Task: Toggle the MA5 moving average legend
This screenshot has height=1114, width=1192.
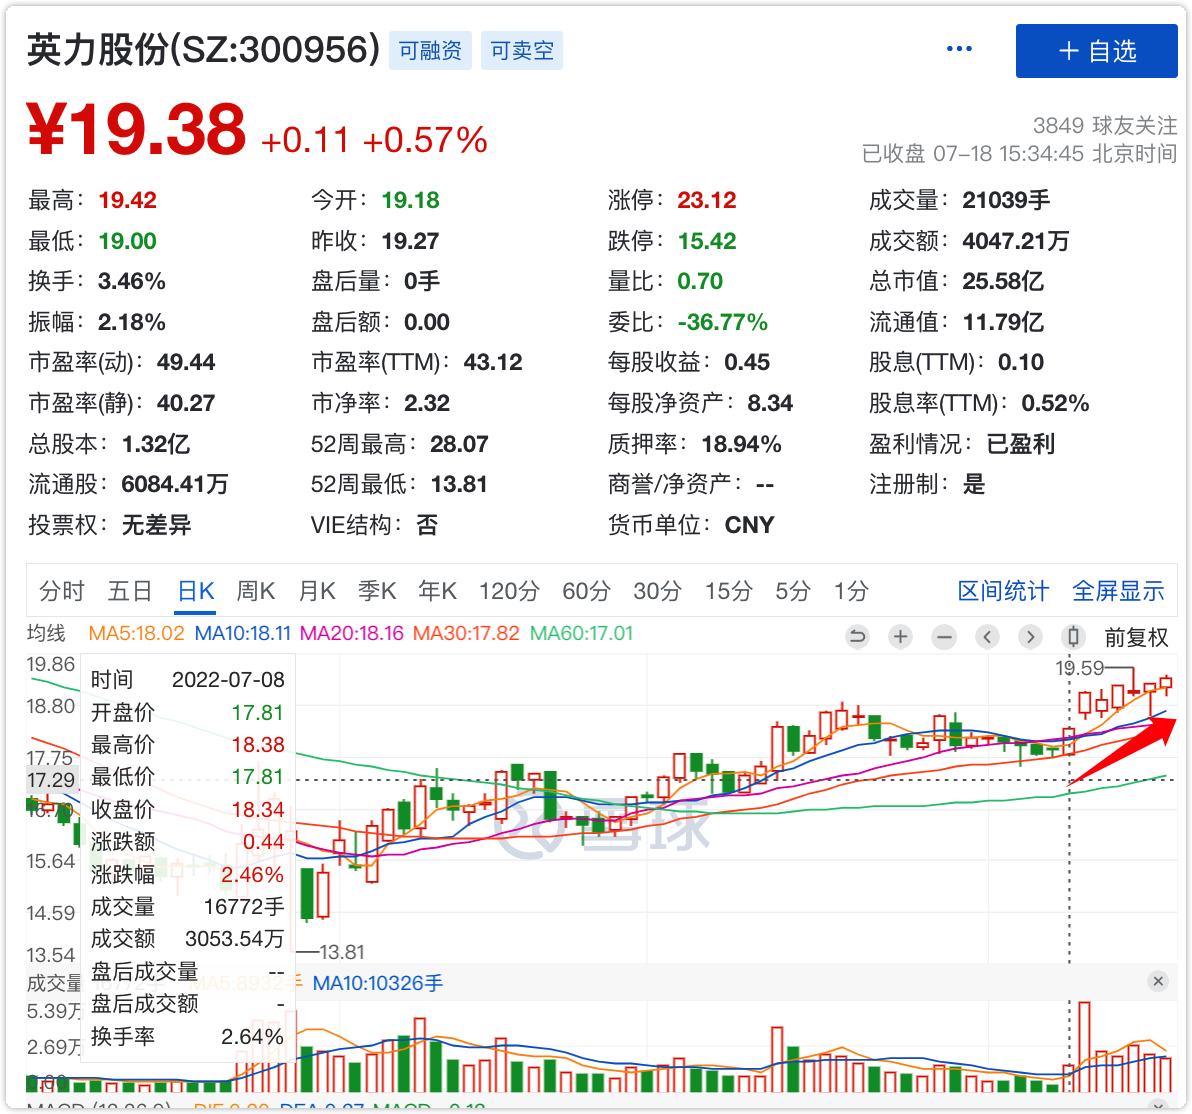Action: 137,633
